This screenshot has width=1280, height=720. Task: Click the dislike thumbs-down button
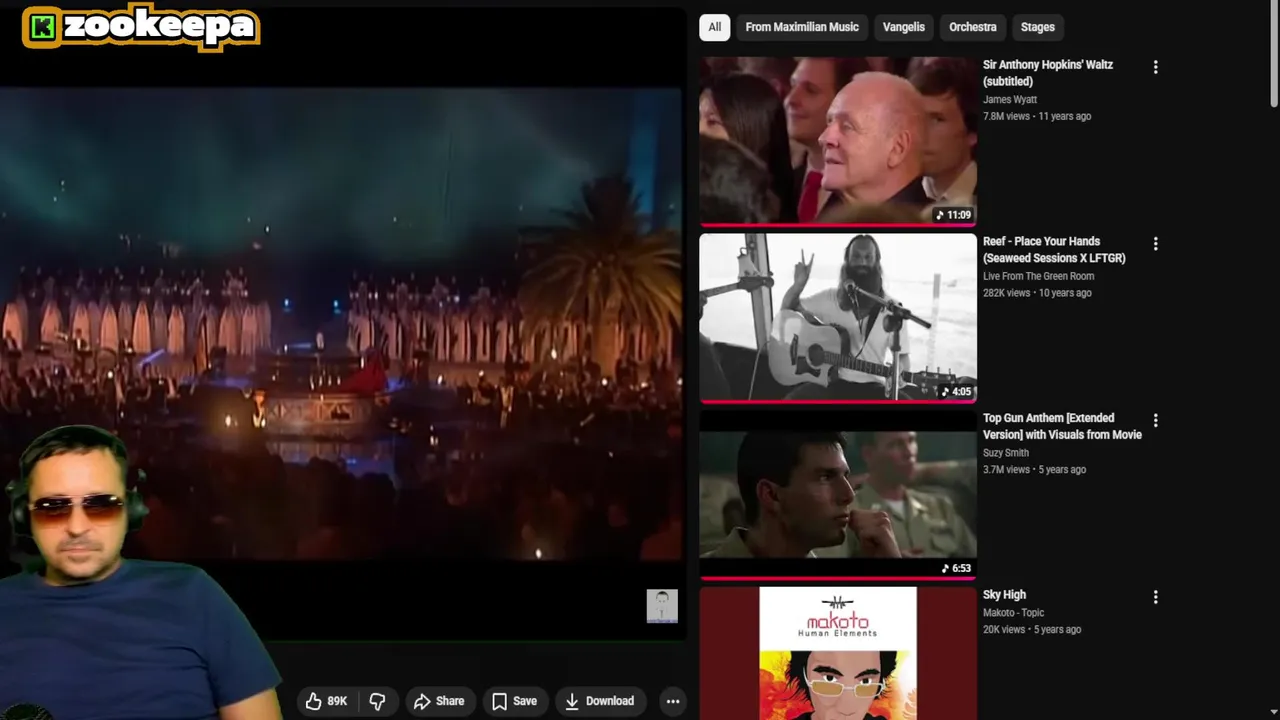377,701
